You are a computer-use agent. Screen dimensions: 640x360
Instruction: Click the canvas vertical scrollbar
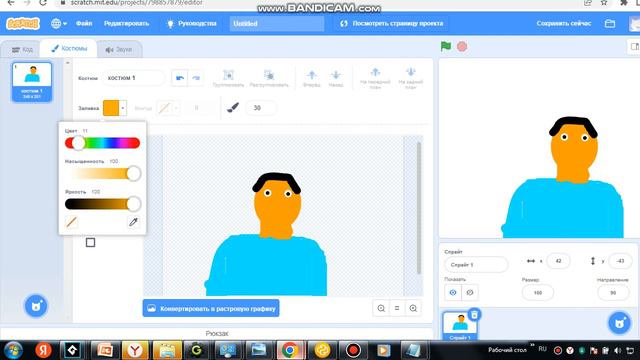coord(419,208)
